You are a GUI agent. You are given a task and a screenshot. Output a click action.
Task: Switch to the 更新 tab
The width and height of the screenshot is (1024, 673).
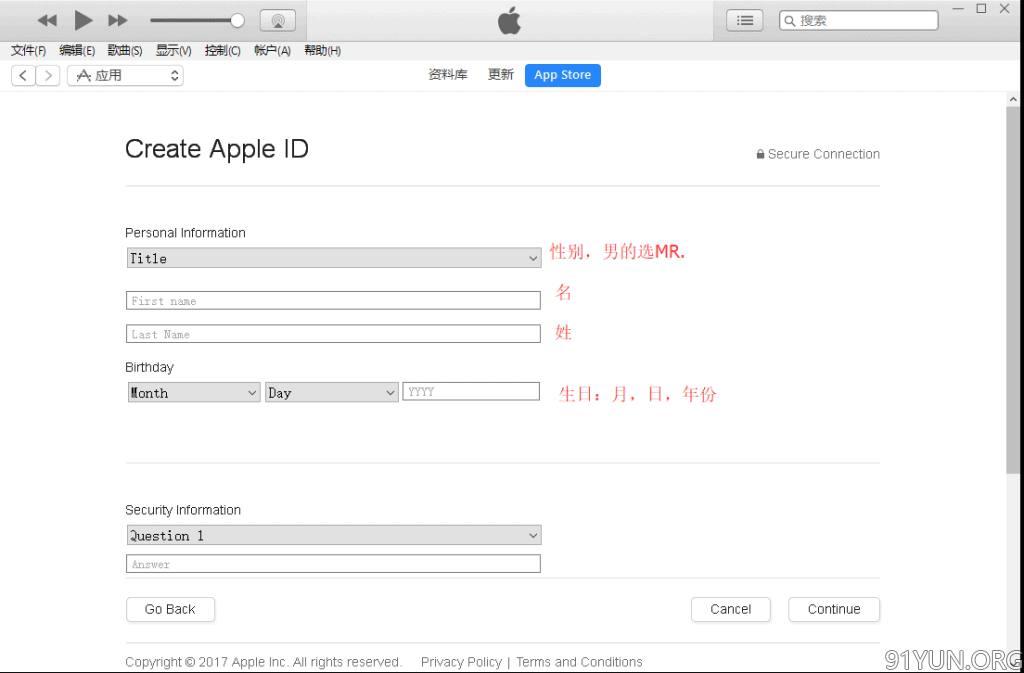[x=501, y=75]
